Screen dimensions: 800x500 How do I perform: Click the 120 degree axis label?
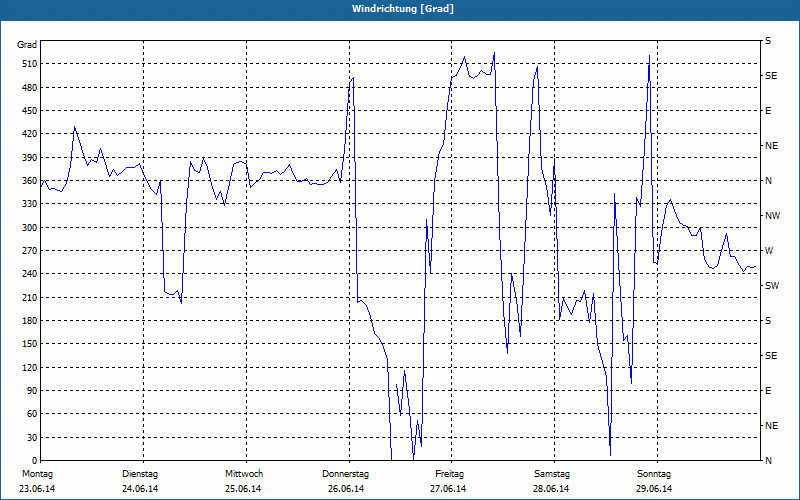pos(30,367)
